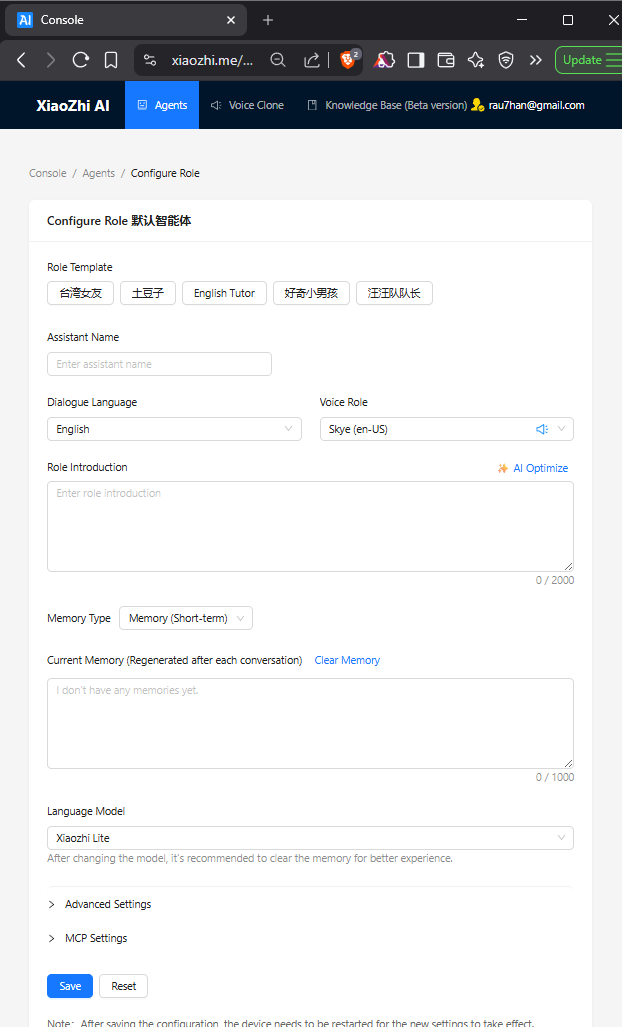Open Leo AI sparkle icon
The image size is (622, 1027).
pos(476,60)
